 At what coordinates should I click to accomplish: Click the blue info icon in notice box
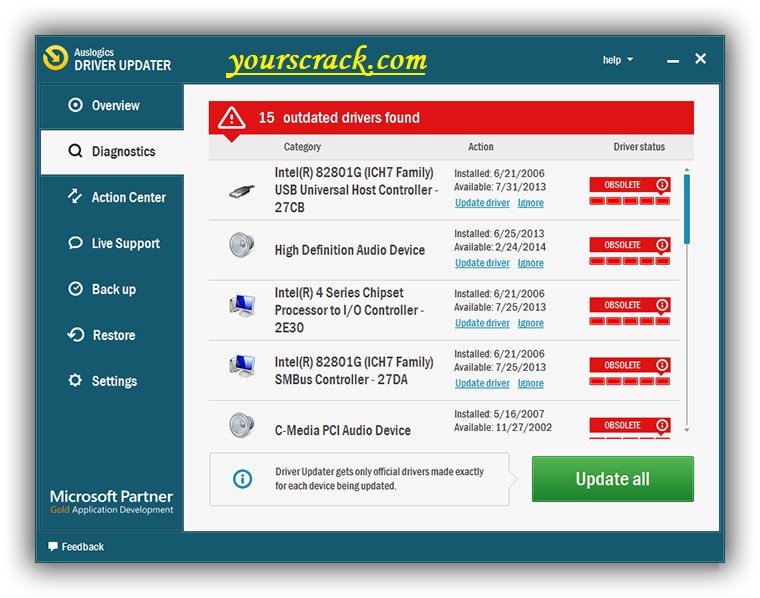pos(242,479)
